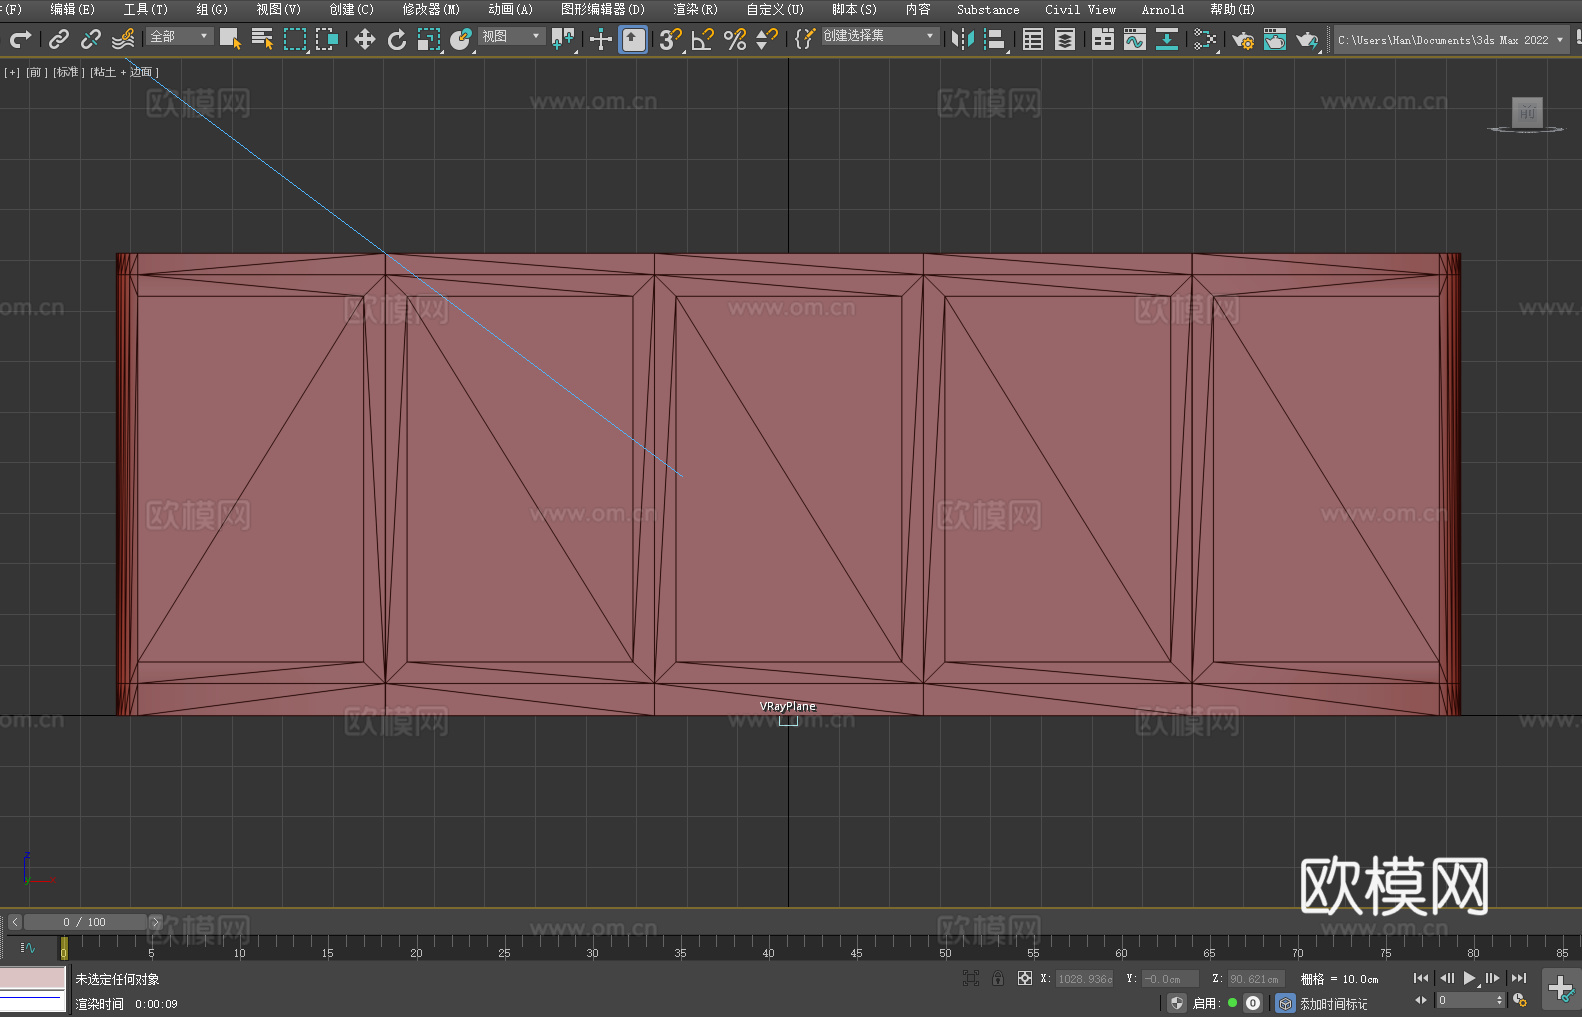
Task: Activate the Select and Rotate tool
Action: 397,39
